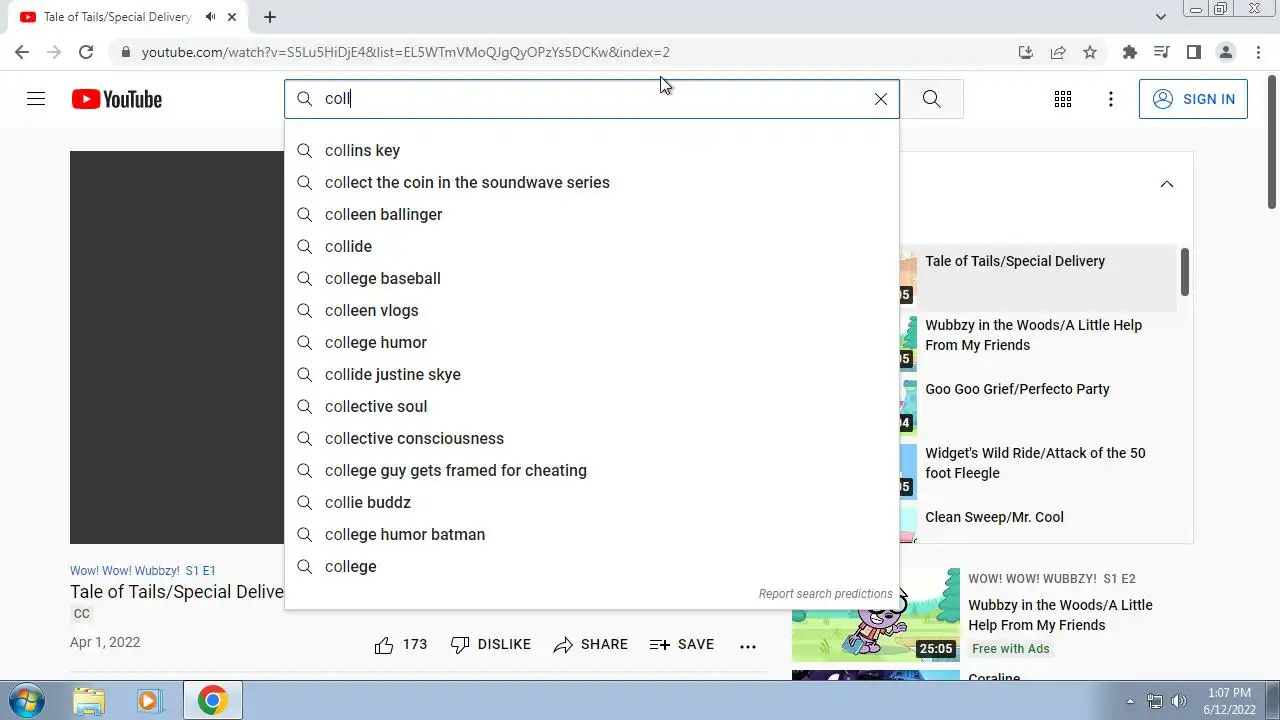Viewport: 1280px width, 720px height.
Task: Clear the search box with X icon
Action: pos(881,99)
